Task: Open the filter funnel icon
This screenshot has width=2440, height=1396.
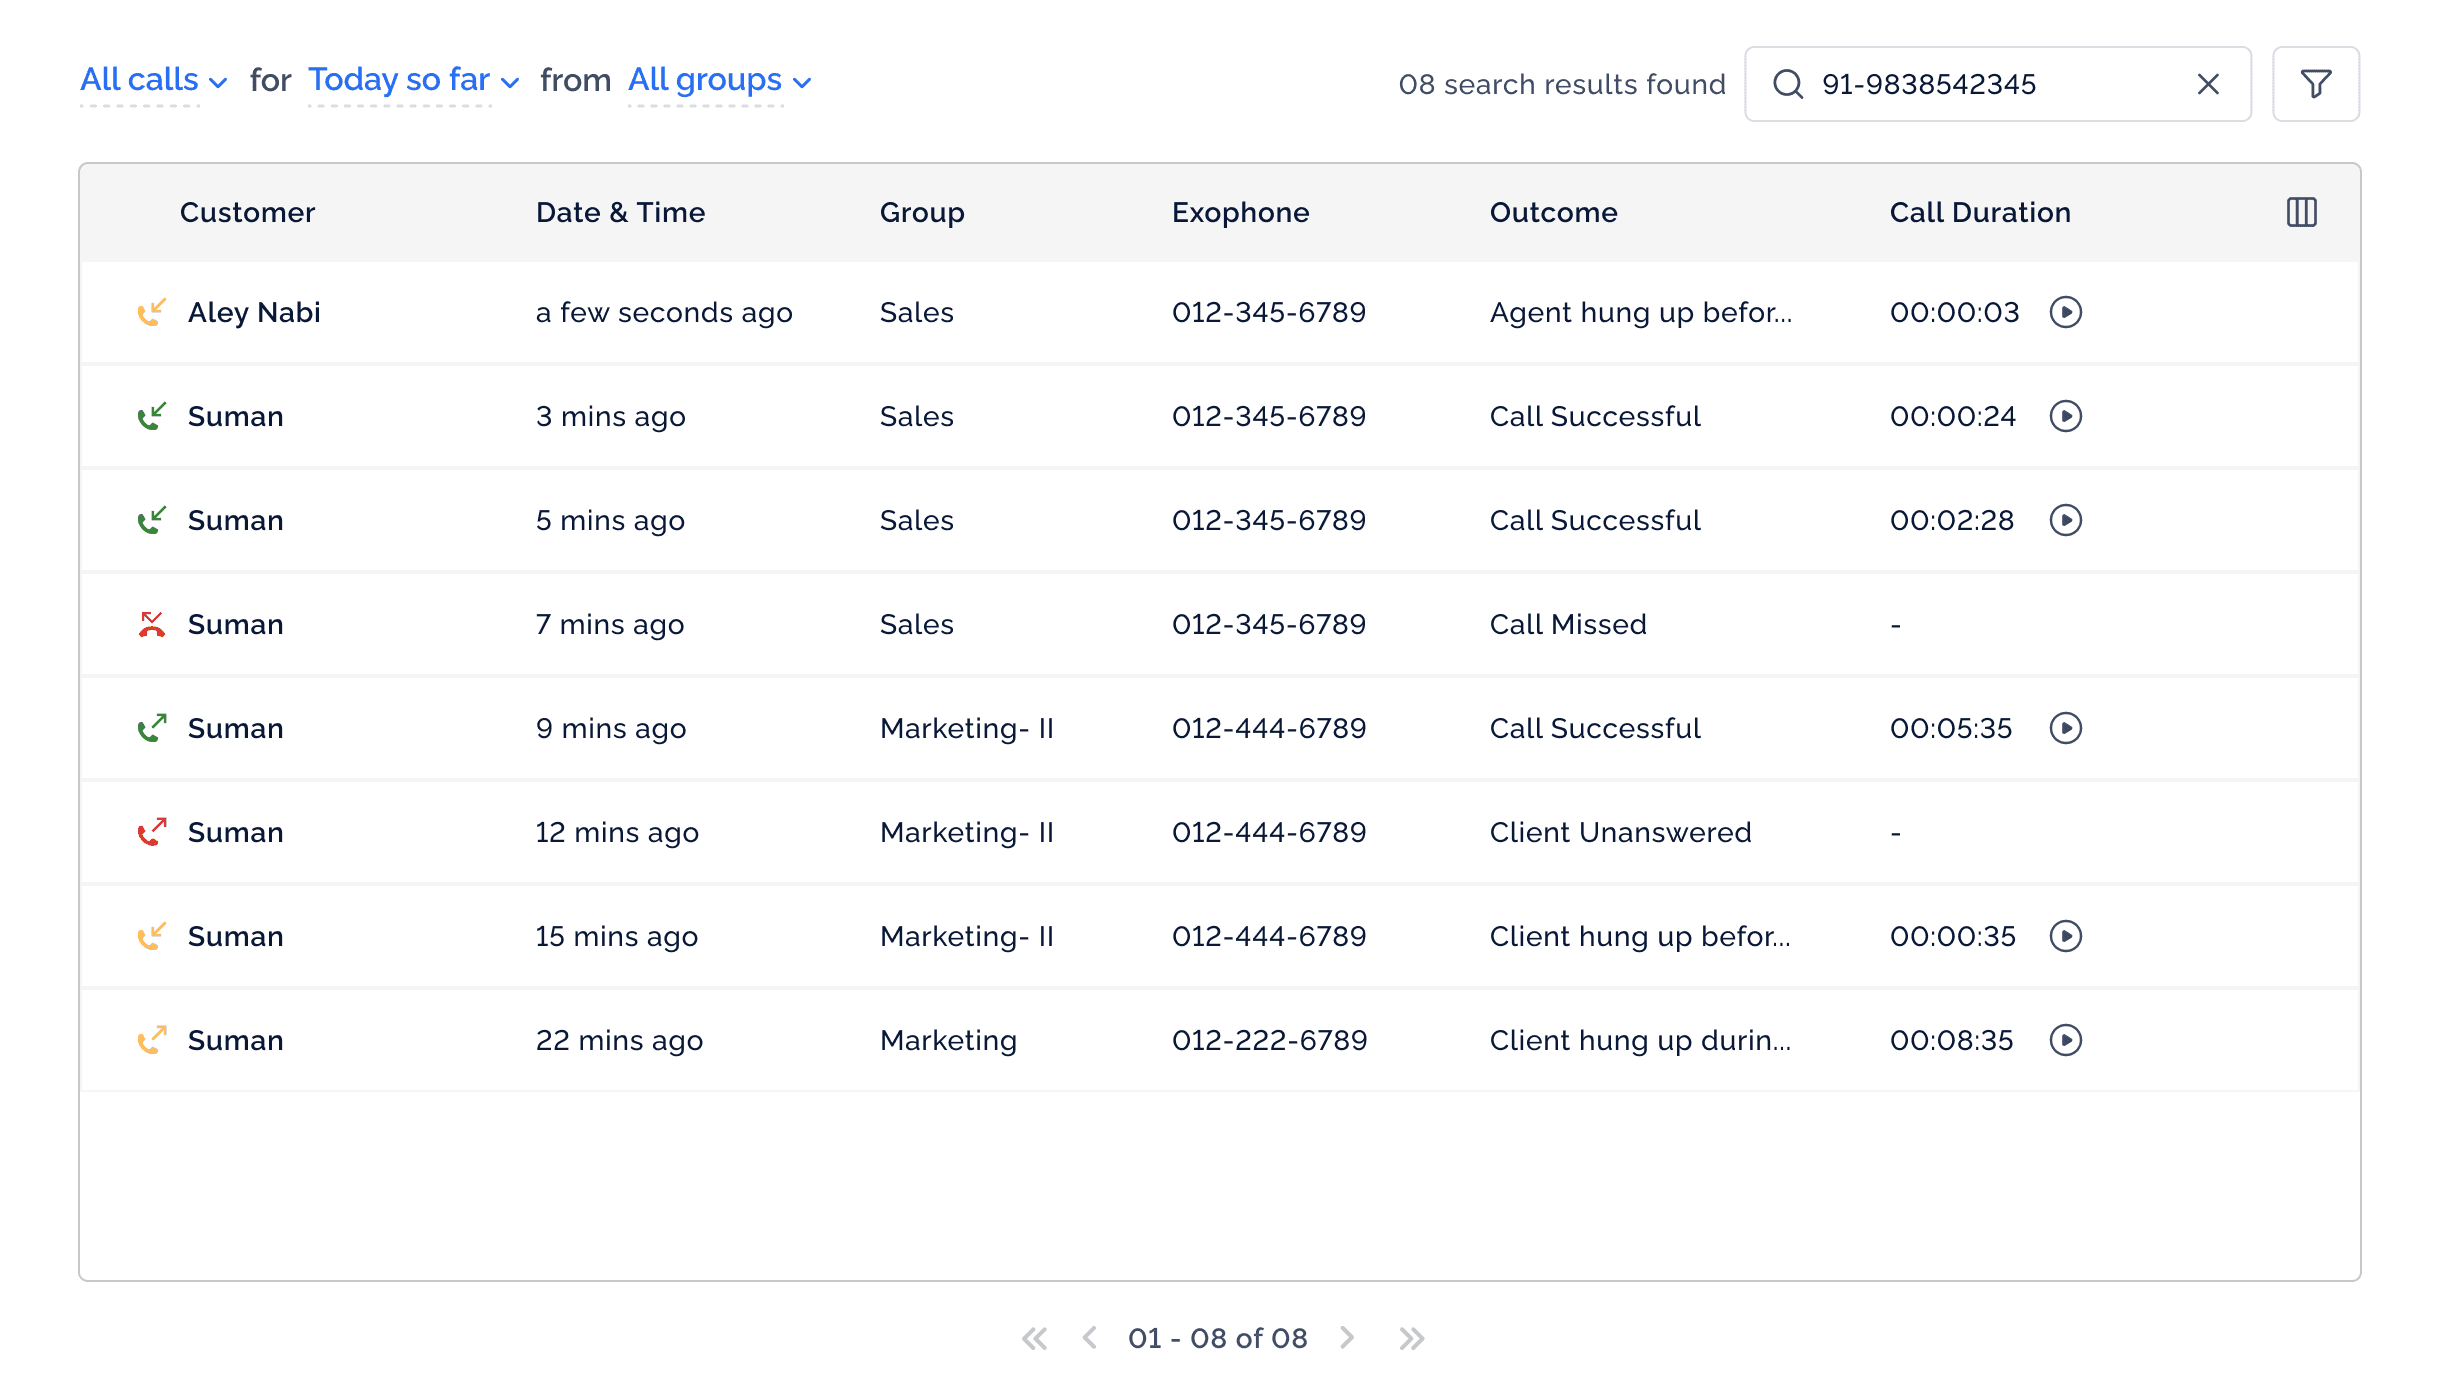Action: tap(2315, 84)
